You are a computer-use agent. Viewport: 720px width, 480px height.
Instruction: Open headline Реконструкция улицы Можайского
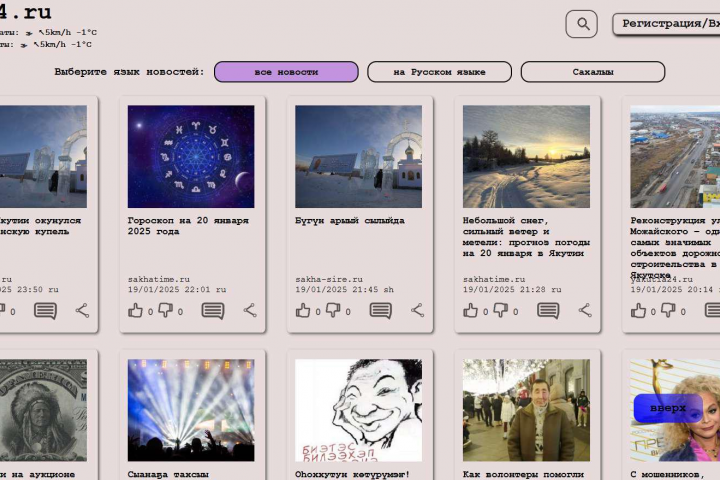[x=675, y=248]
